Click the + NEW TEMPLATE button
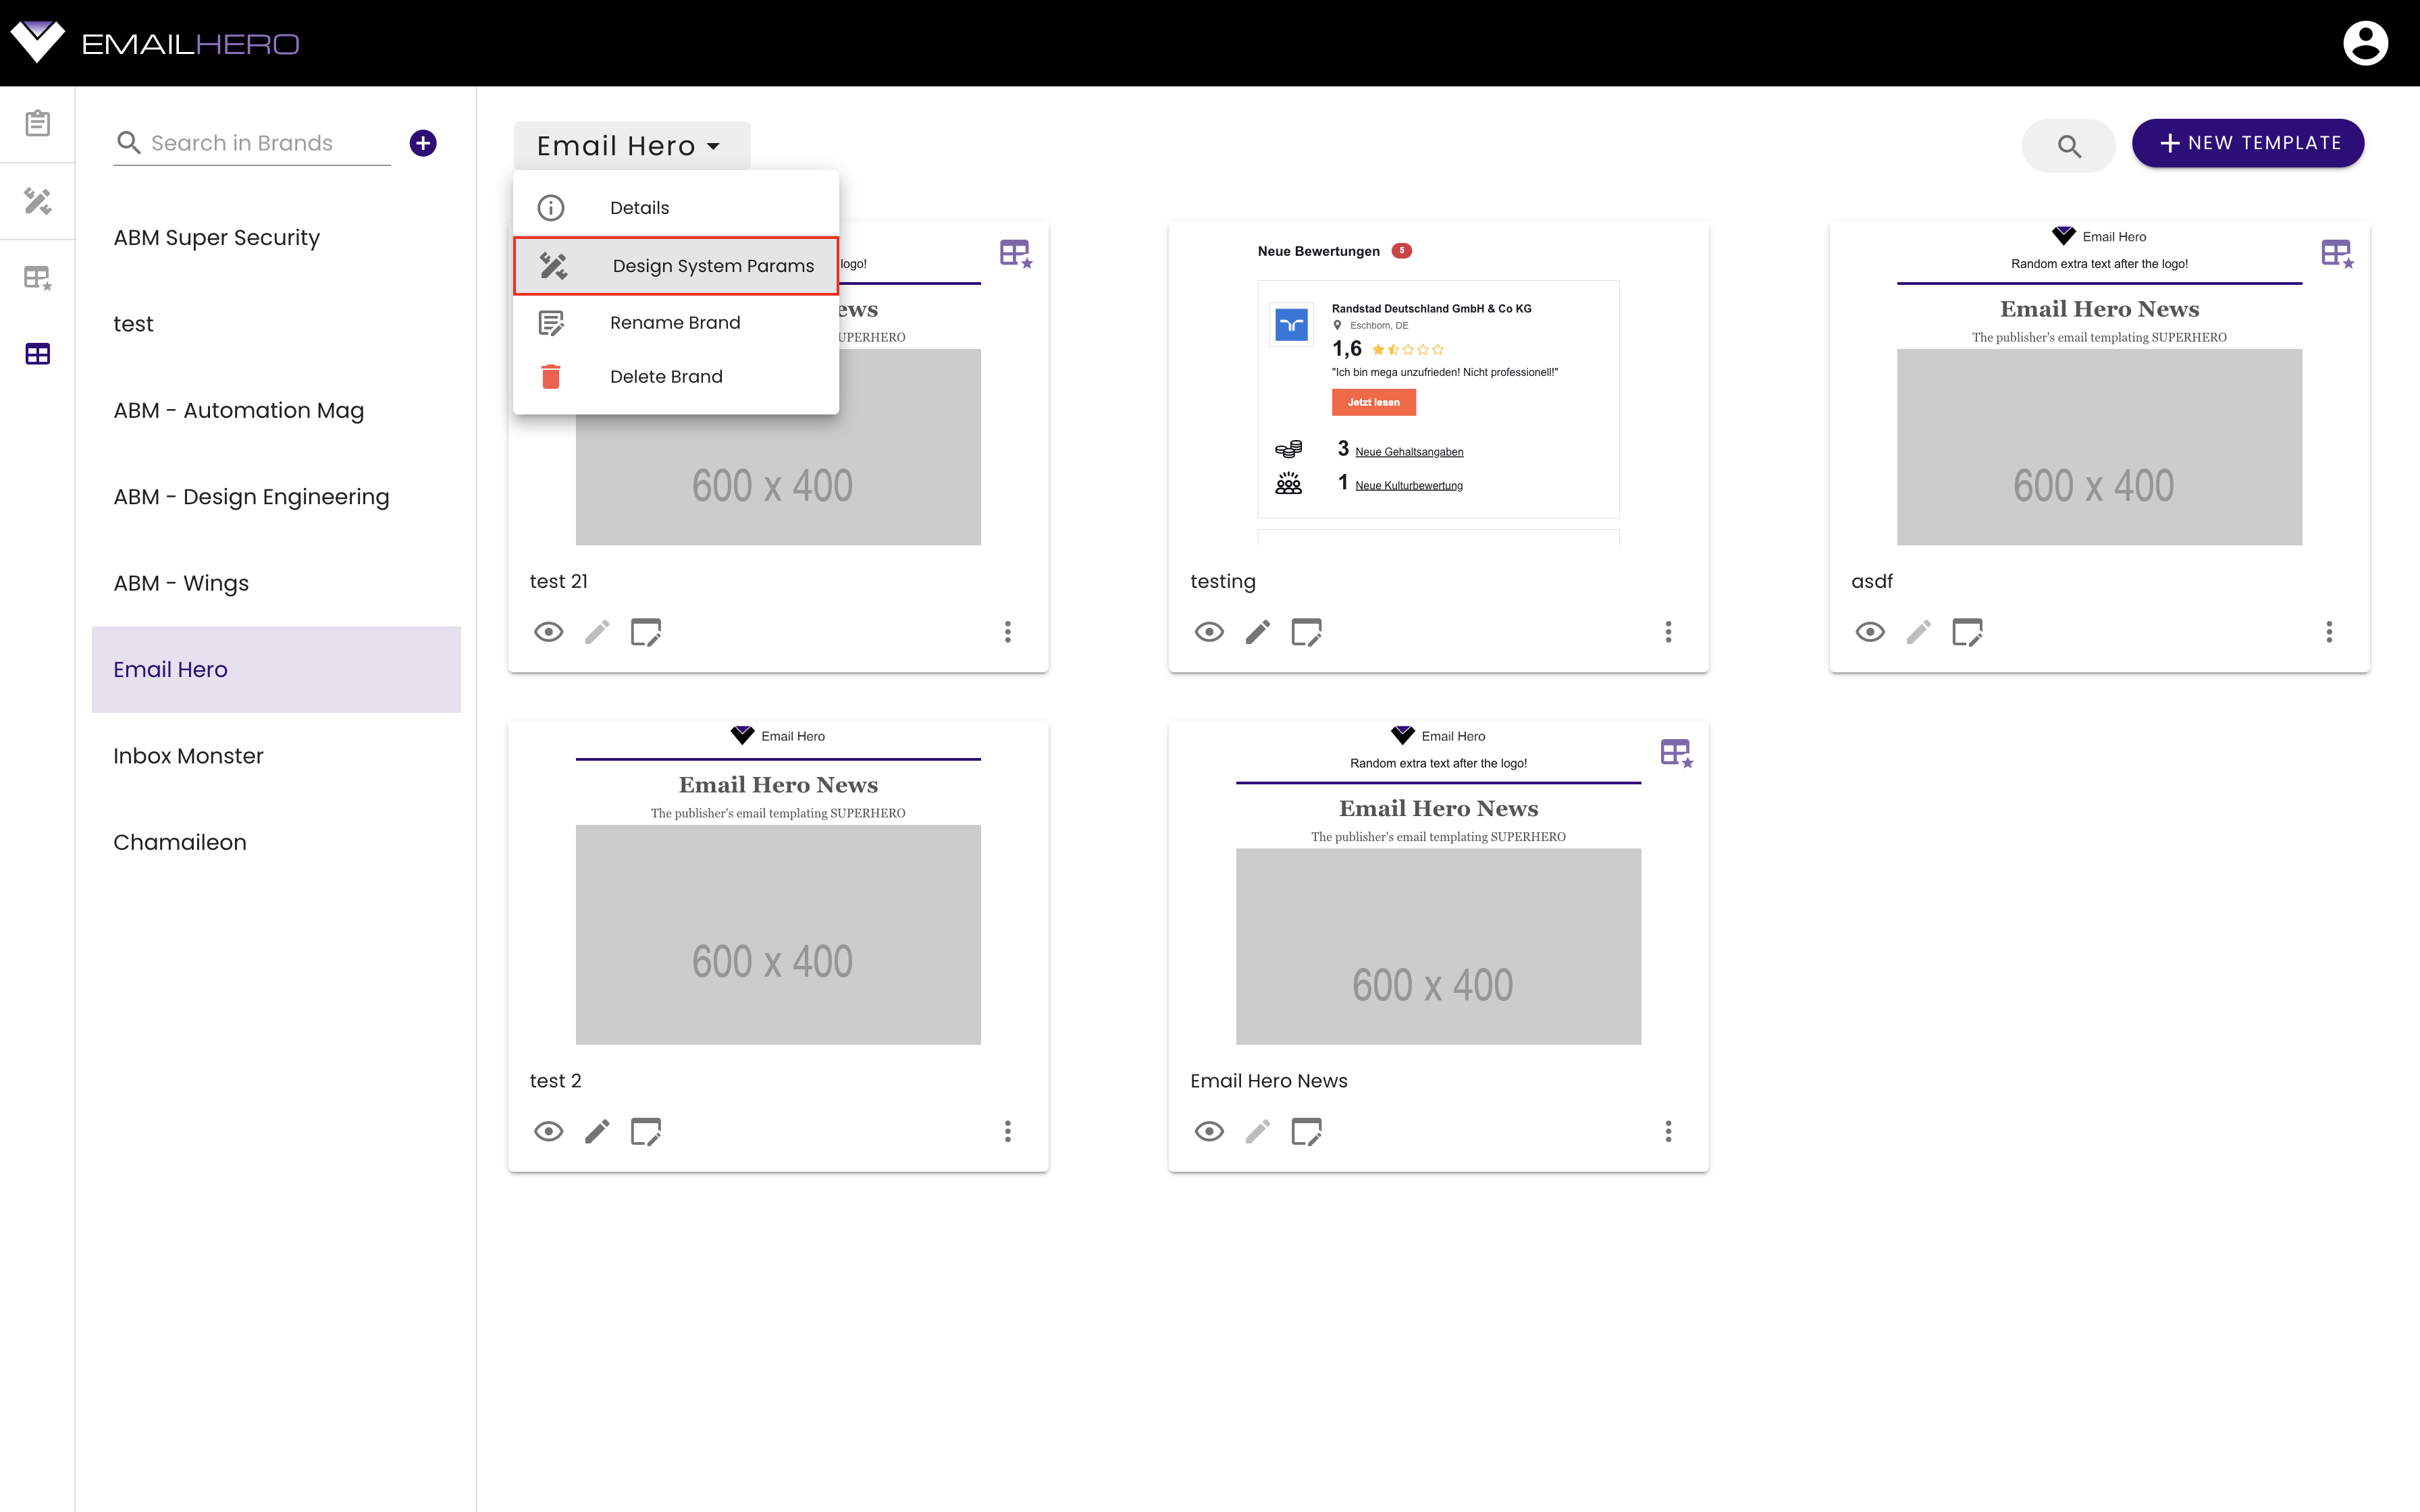This screenshot has height=1512, width=2420. [x=2248, y=143]
